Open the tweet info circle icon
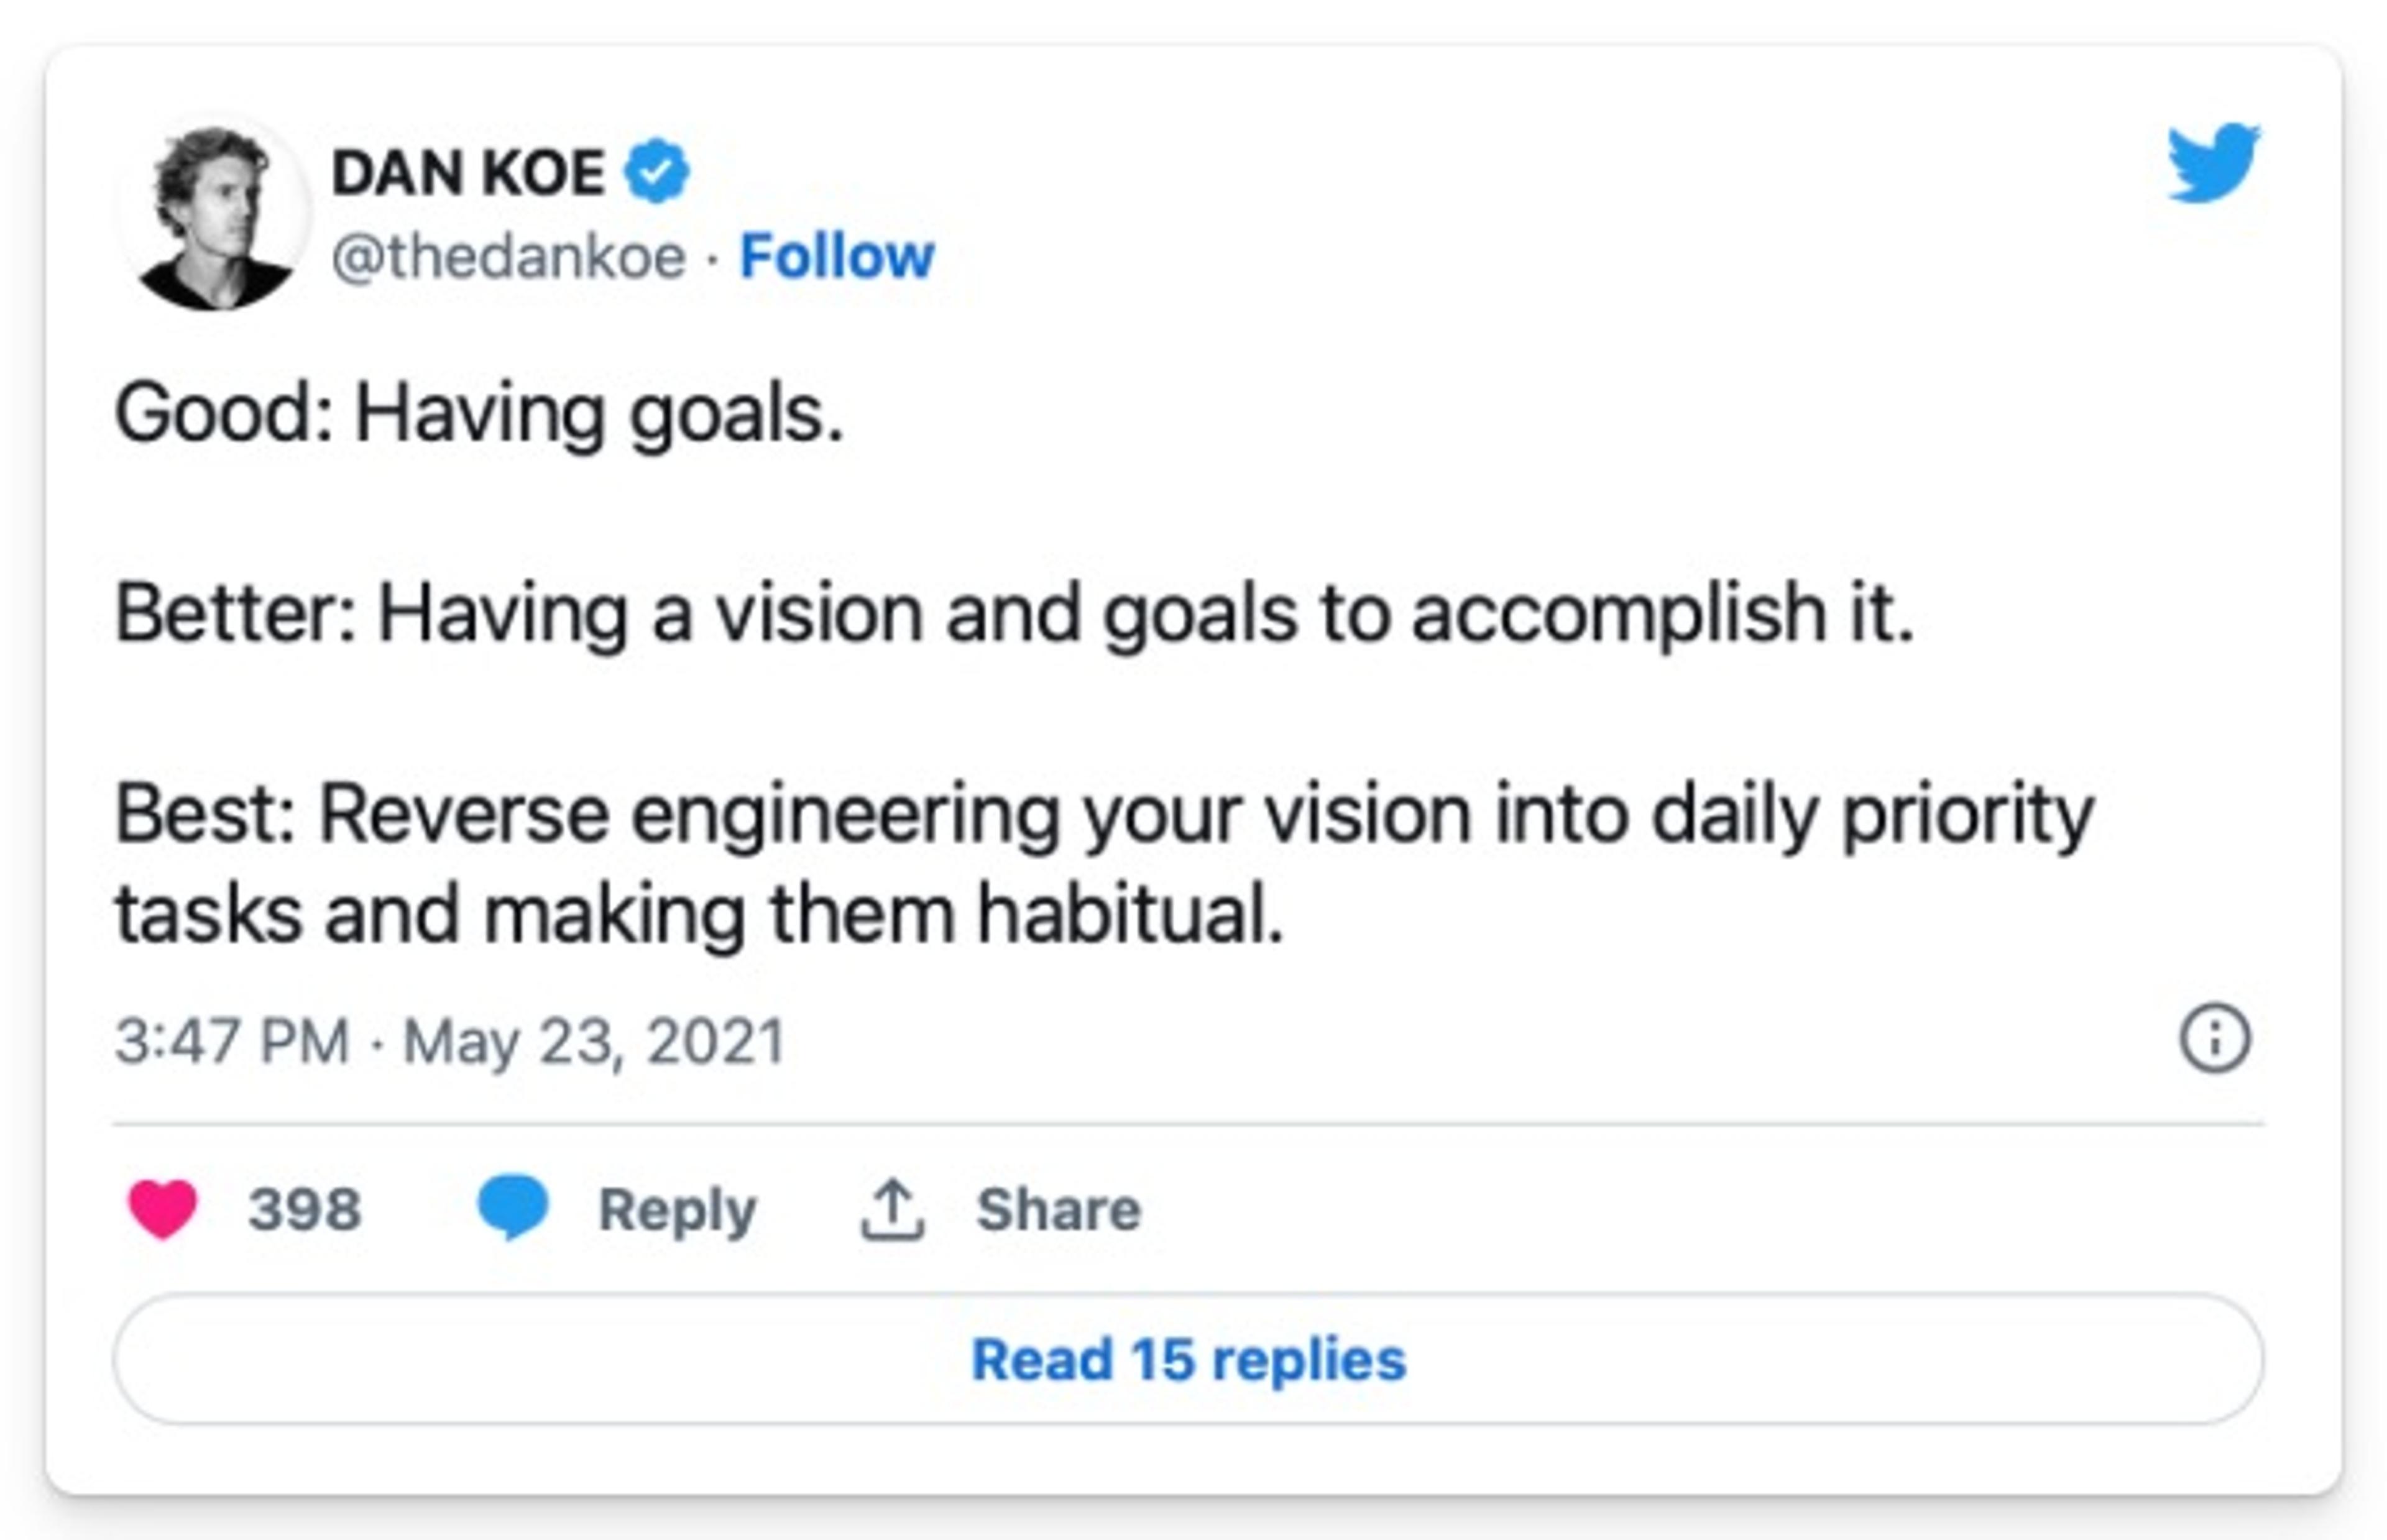Screen dimensions: 2387x1540 pos(2215,1039)
